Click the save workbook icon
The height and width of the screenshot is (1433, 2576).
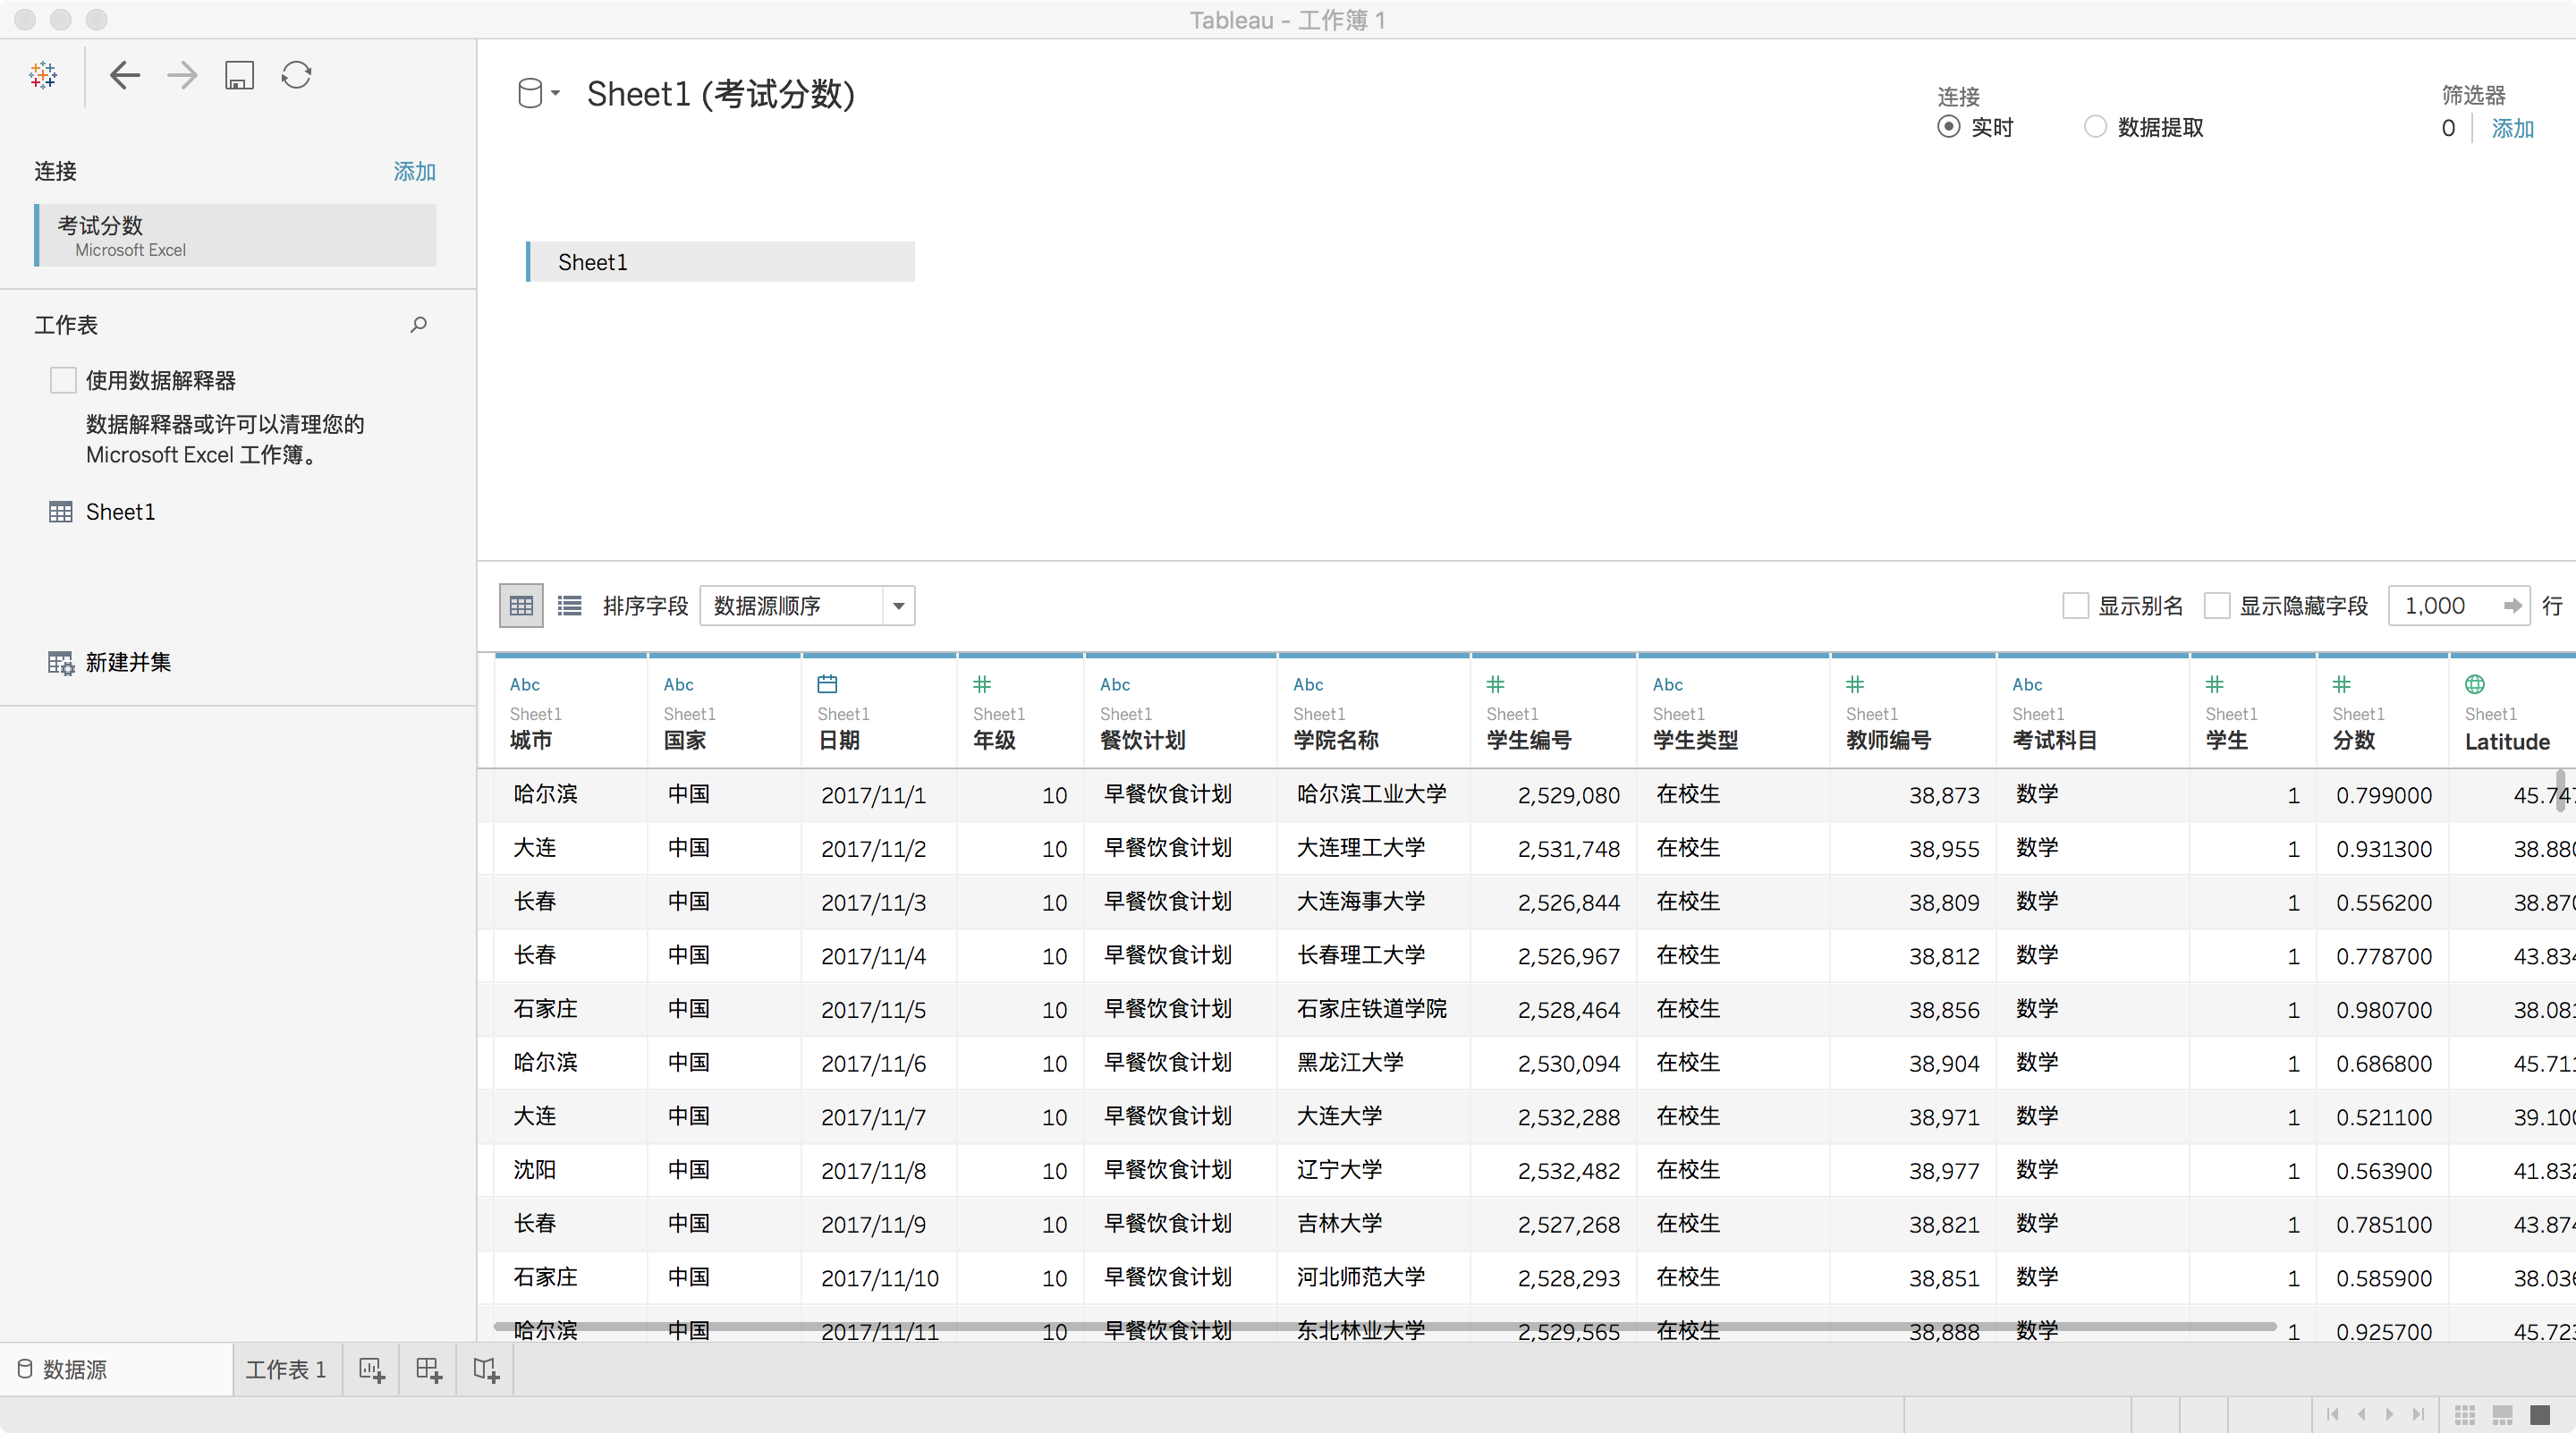(239, 75)
